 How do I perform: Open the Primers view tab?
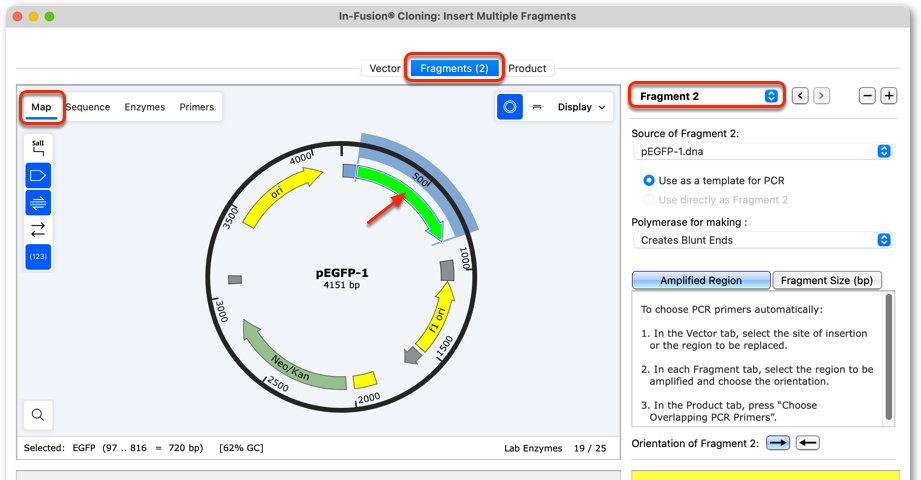click(x=197, y=107)
